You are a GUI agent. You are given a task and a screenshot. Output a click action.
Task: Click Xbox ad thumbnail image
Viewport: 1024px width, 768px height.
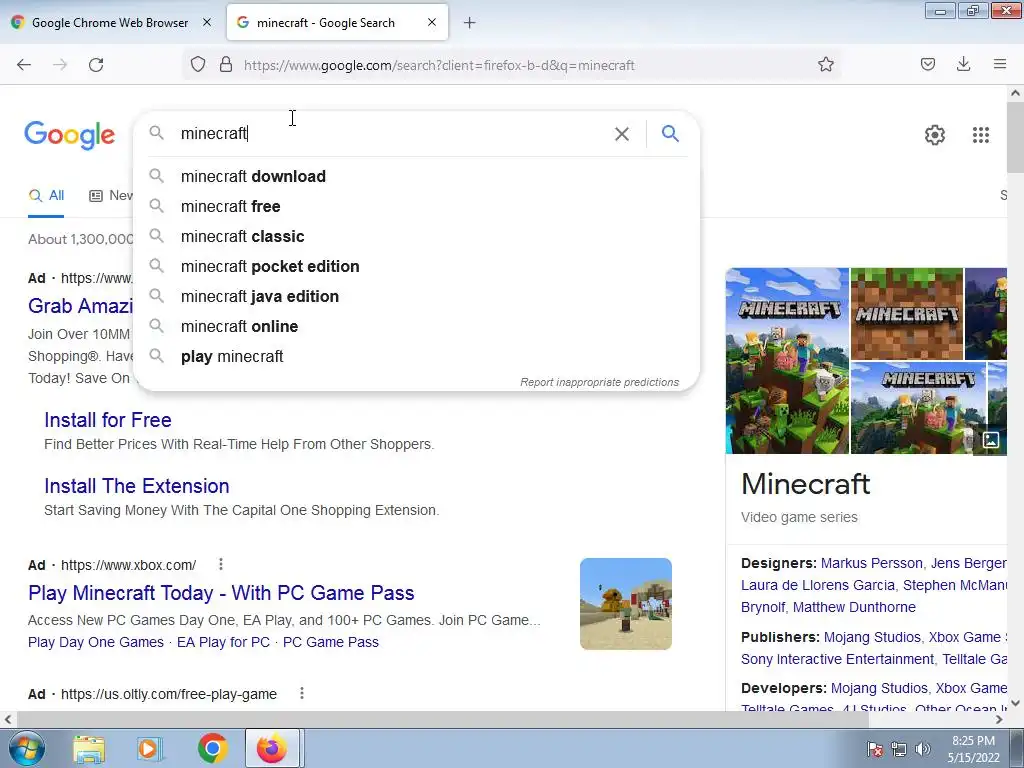tap(626, 603)
